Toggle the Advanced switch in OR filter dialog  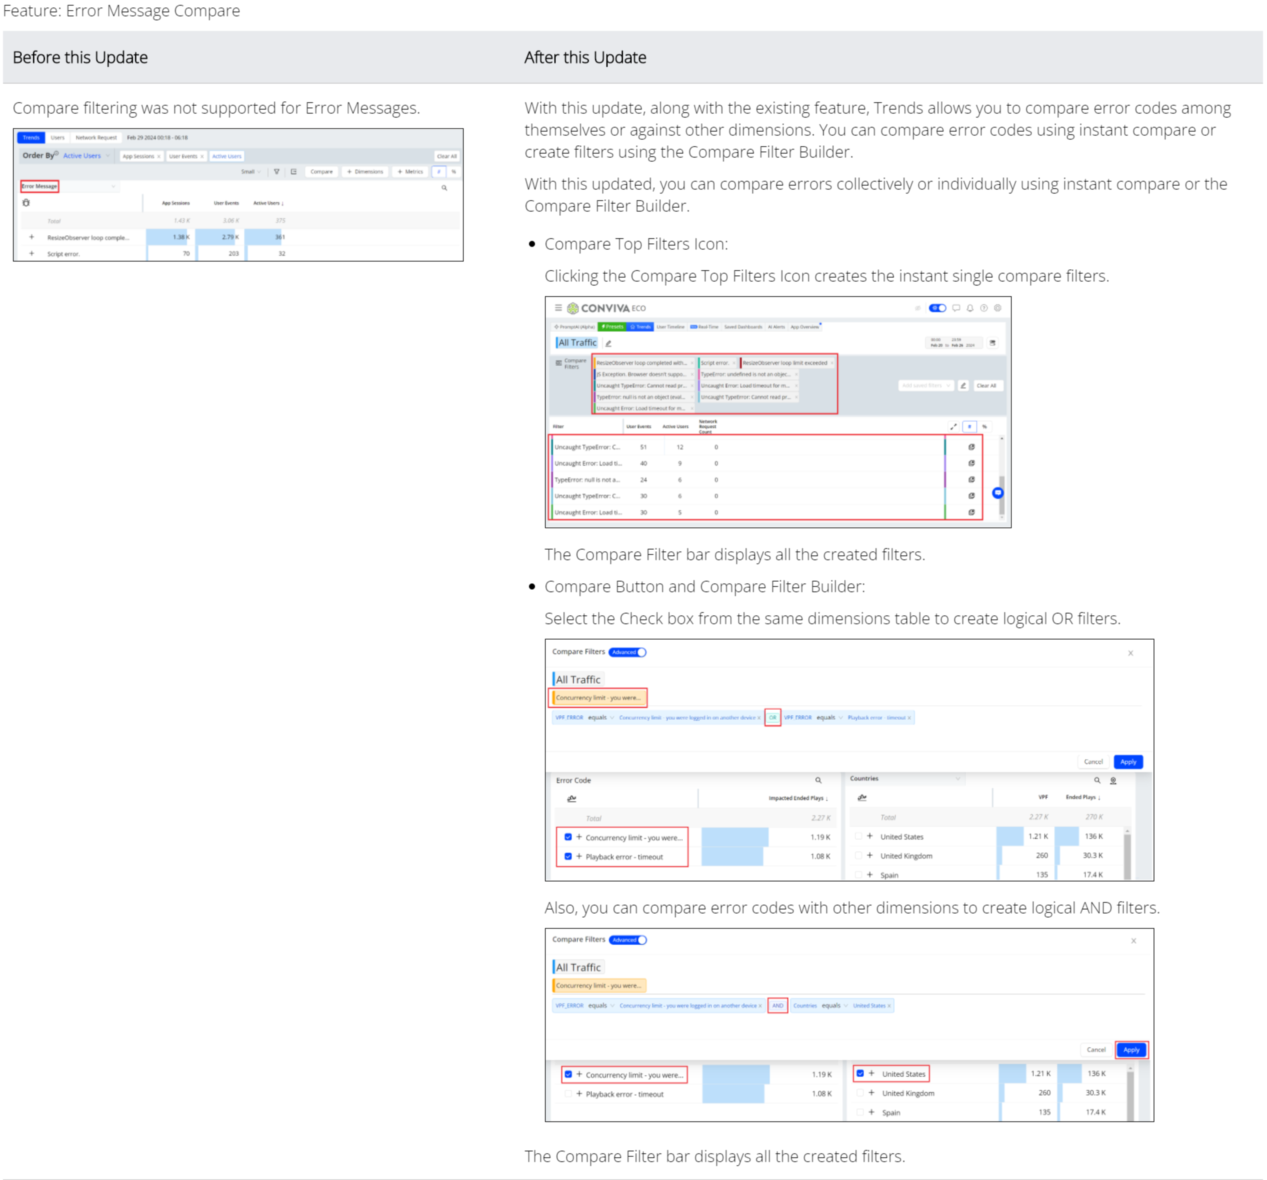(629, 652)
